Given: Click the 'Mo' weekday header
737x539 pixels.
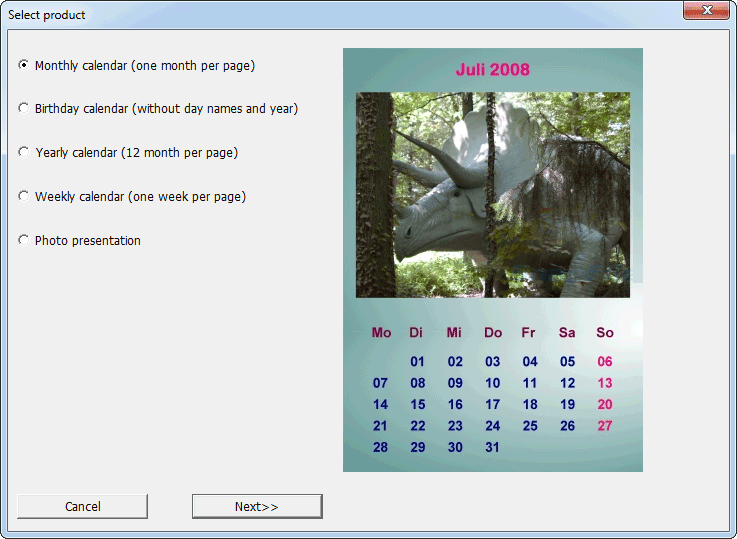Looking at the screenshot, I should point(381,332).
